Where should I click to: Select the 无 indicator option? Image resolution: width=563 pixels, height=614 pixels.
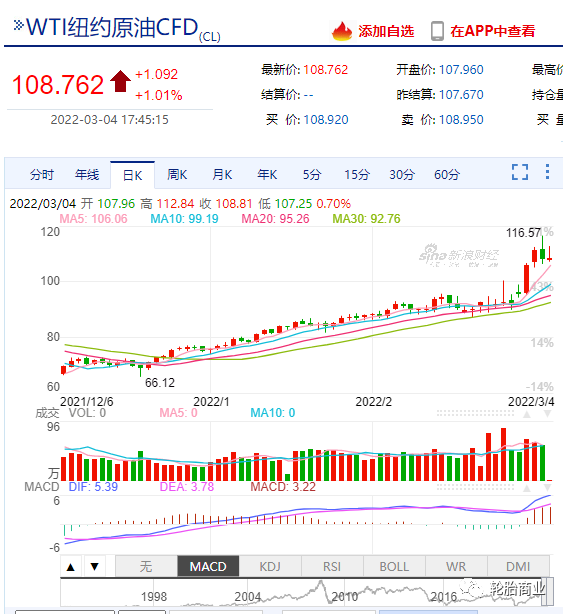(146, 566)
